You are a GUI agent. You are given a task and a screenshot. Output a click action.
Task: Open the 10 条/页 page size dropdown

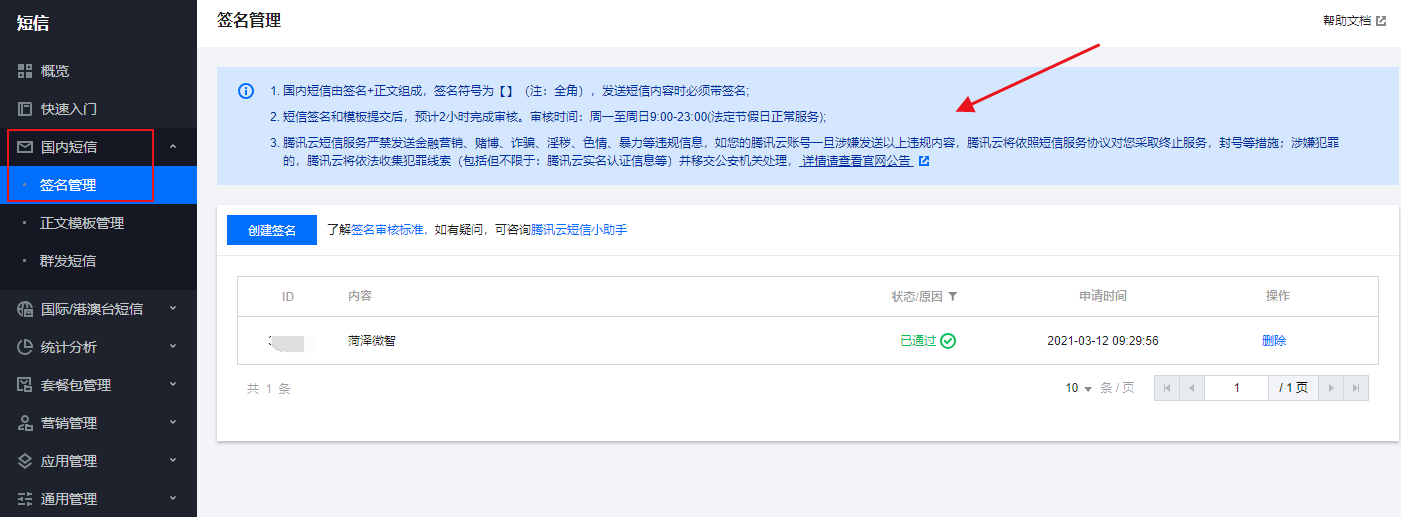tap(1079, 388)
